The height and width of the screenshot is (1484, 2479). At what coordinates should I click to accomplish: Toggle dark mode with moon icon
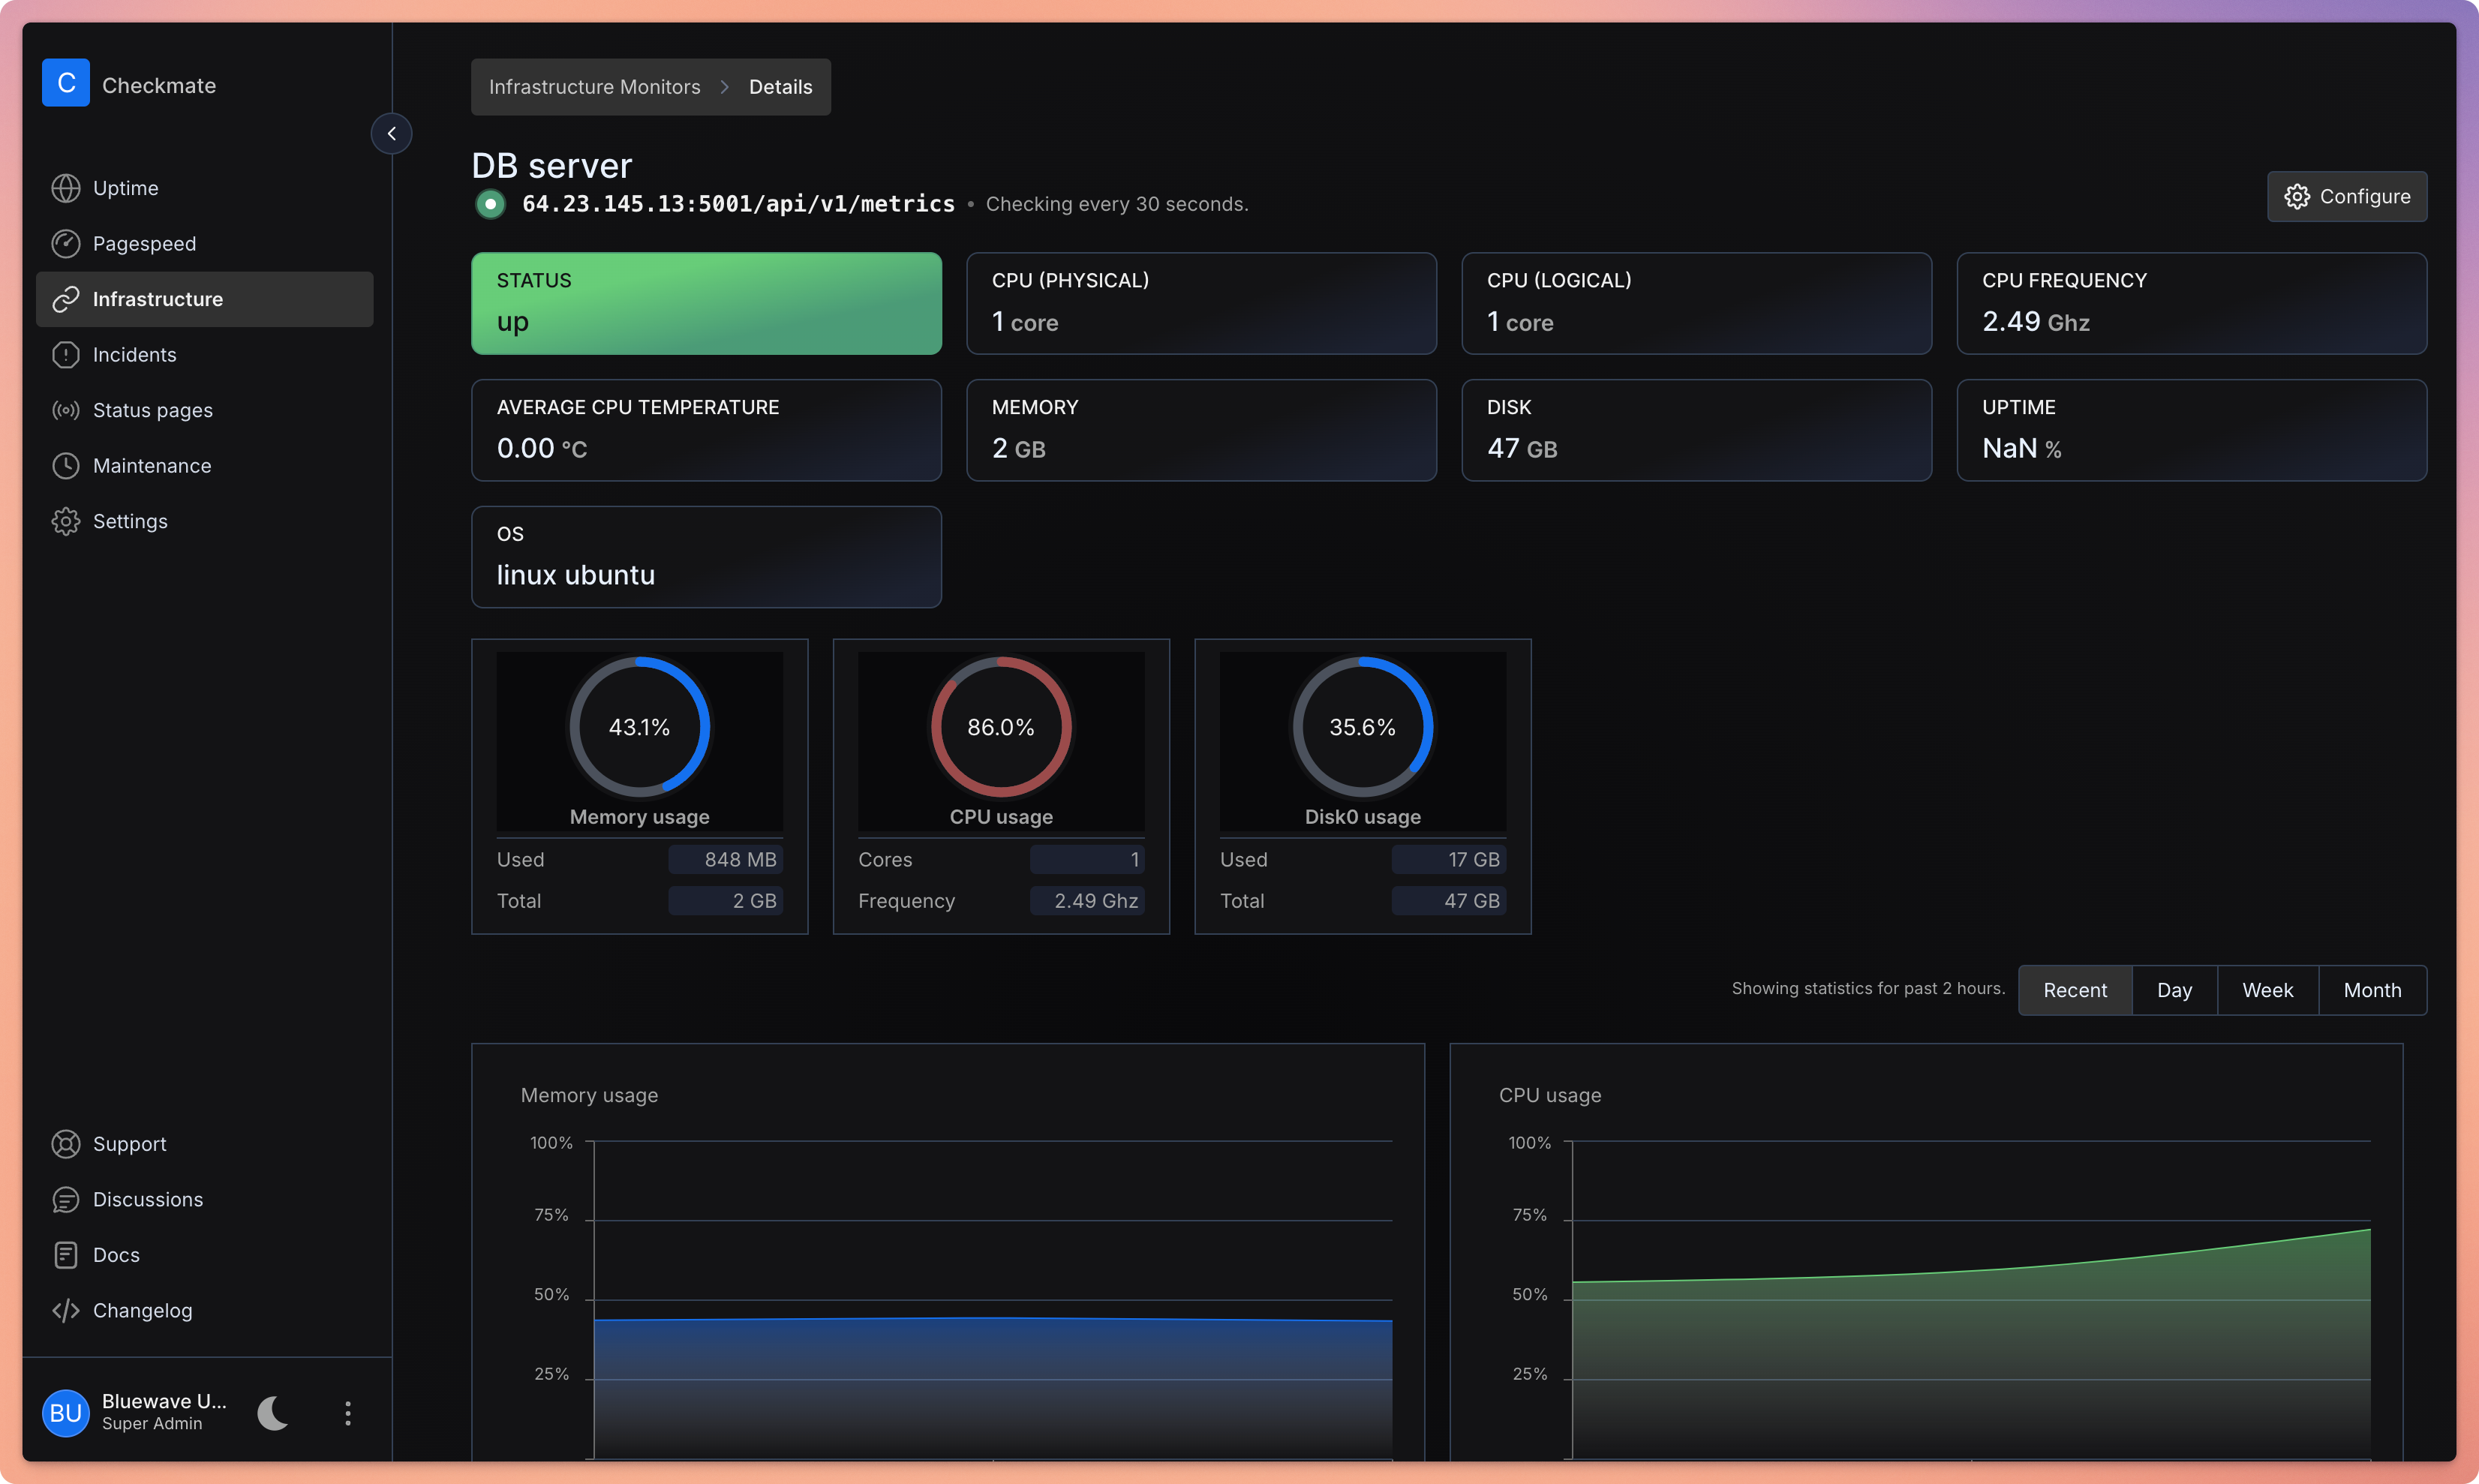point(273,1412)
